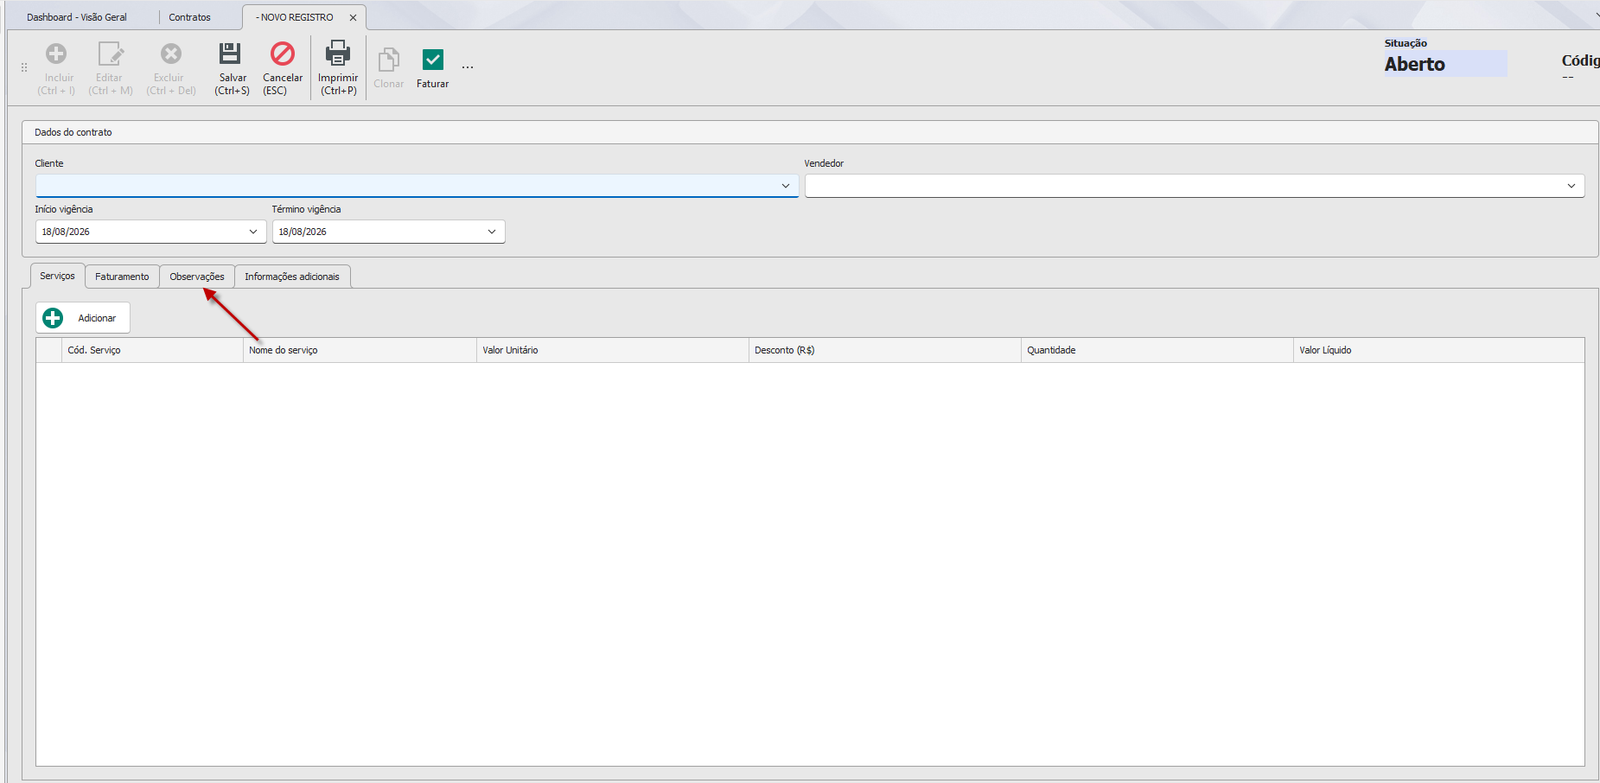This screenshot has height=783, width=1600.
Task: Expand the Vendedor dropdown arrow
Action: coord(1571,186)
